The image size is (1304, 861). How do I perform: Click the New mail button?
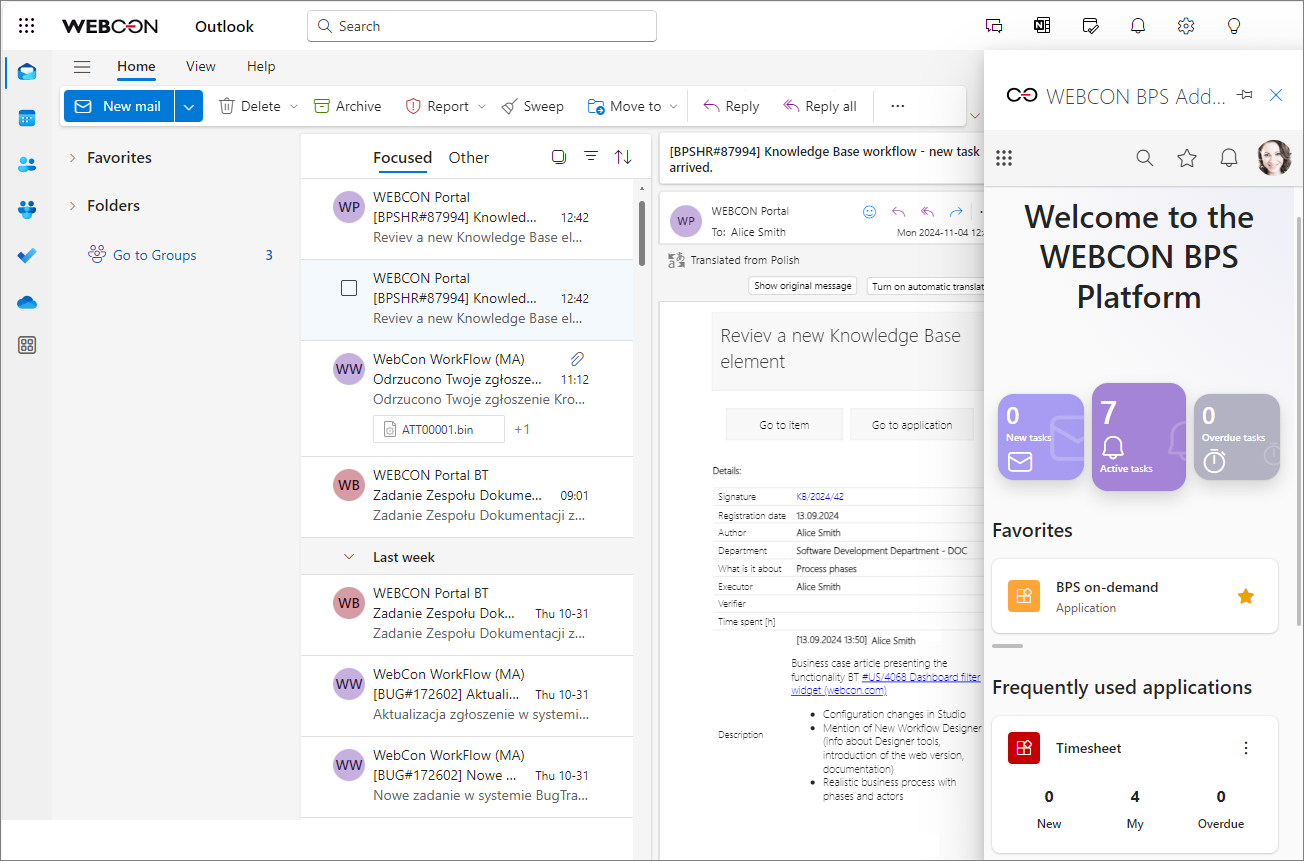click(x=119, y=106)
